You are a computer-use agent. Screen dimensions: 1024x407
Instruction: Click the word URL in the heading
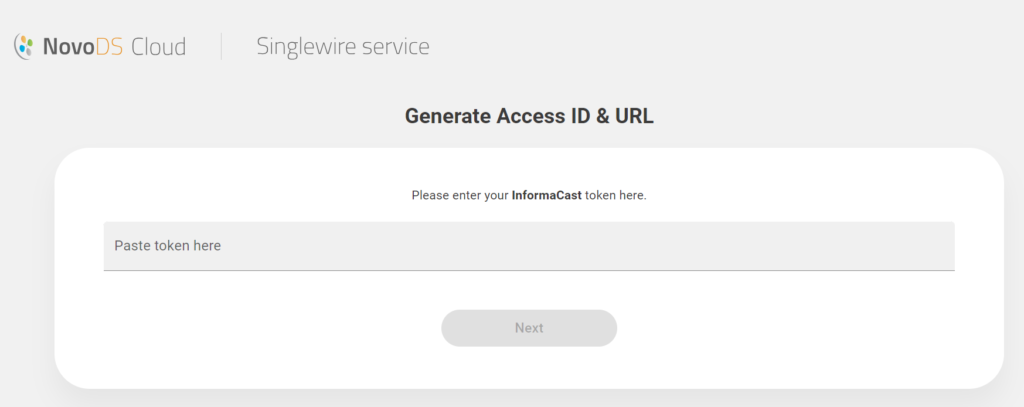pyautogui.click(x=634, y=116)
